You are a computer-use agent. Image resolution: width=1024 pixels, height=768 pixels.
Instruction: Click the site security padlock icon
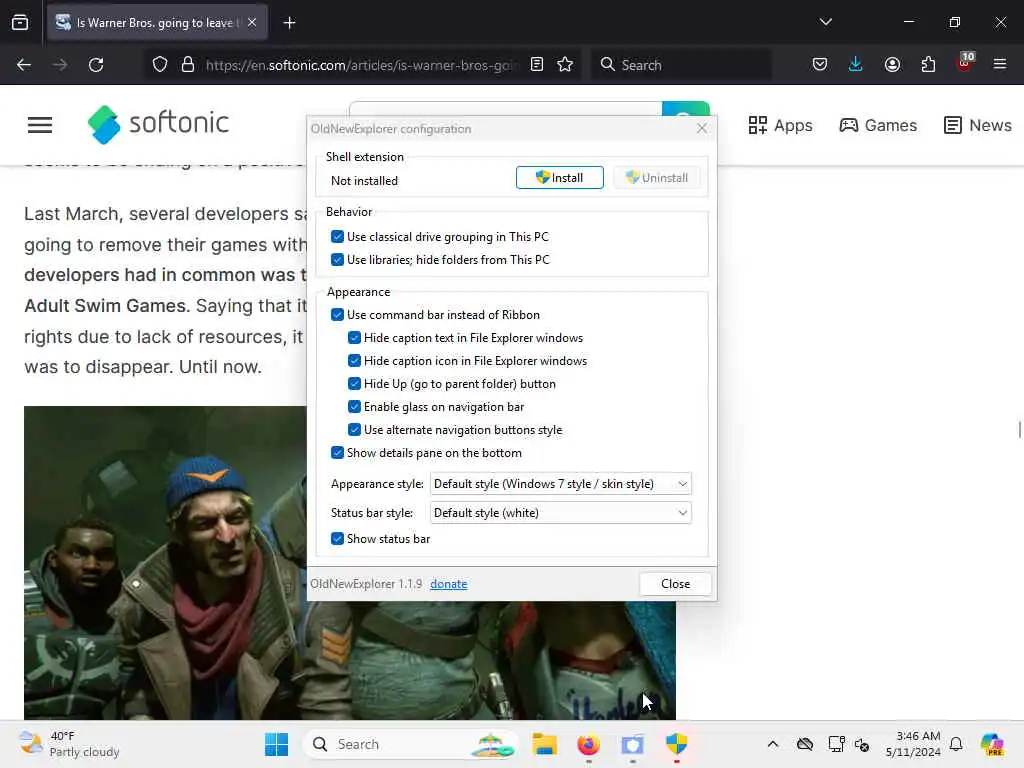click(x=188, y=65)
